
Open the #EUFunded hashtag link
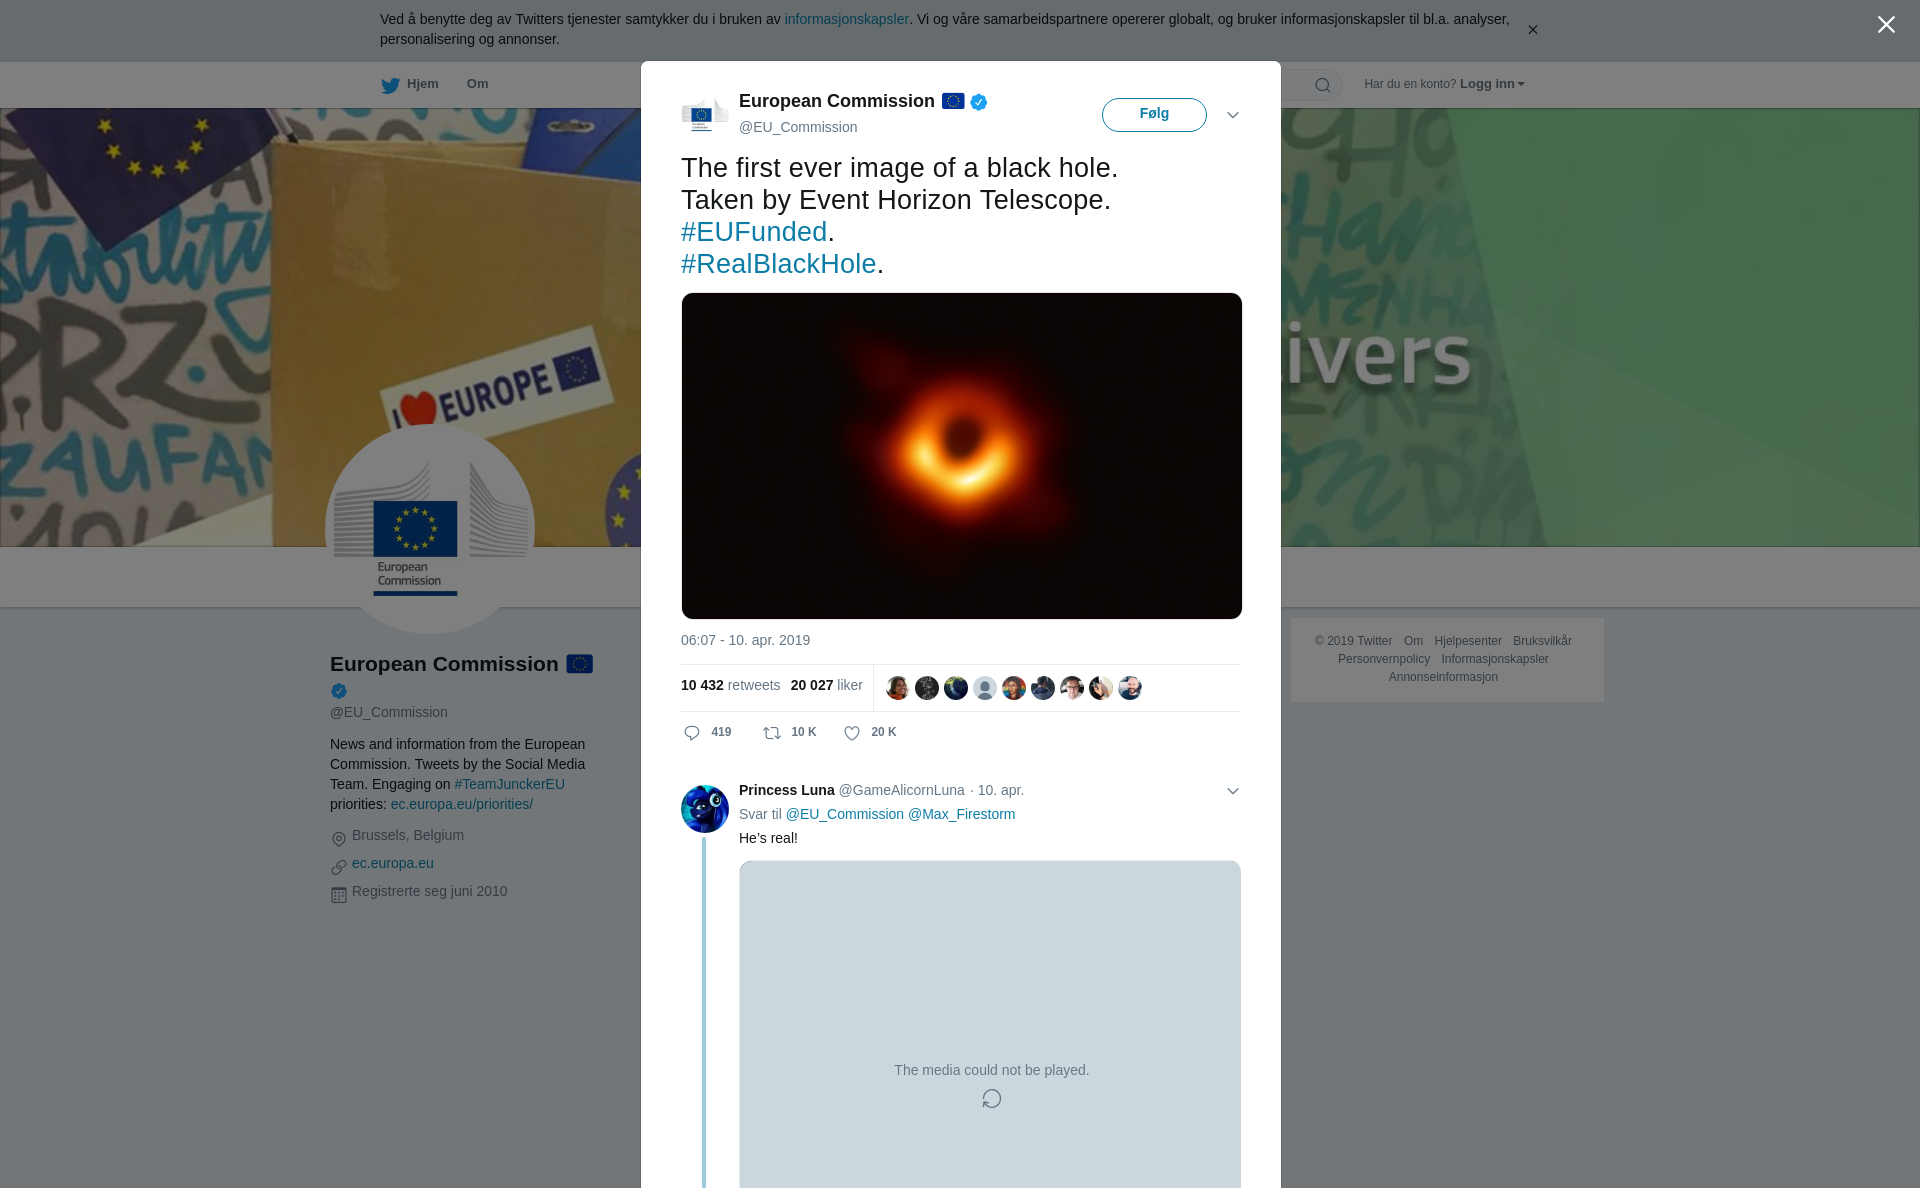pos(754,232)
